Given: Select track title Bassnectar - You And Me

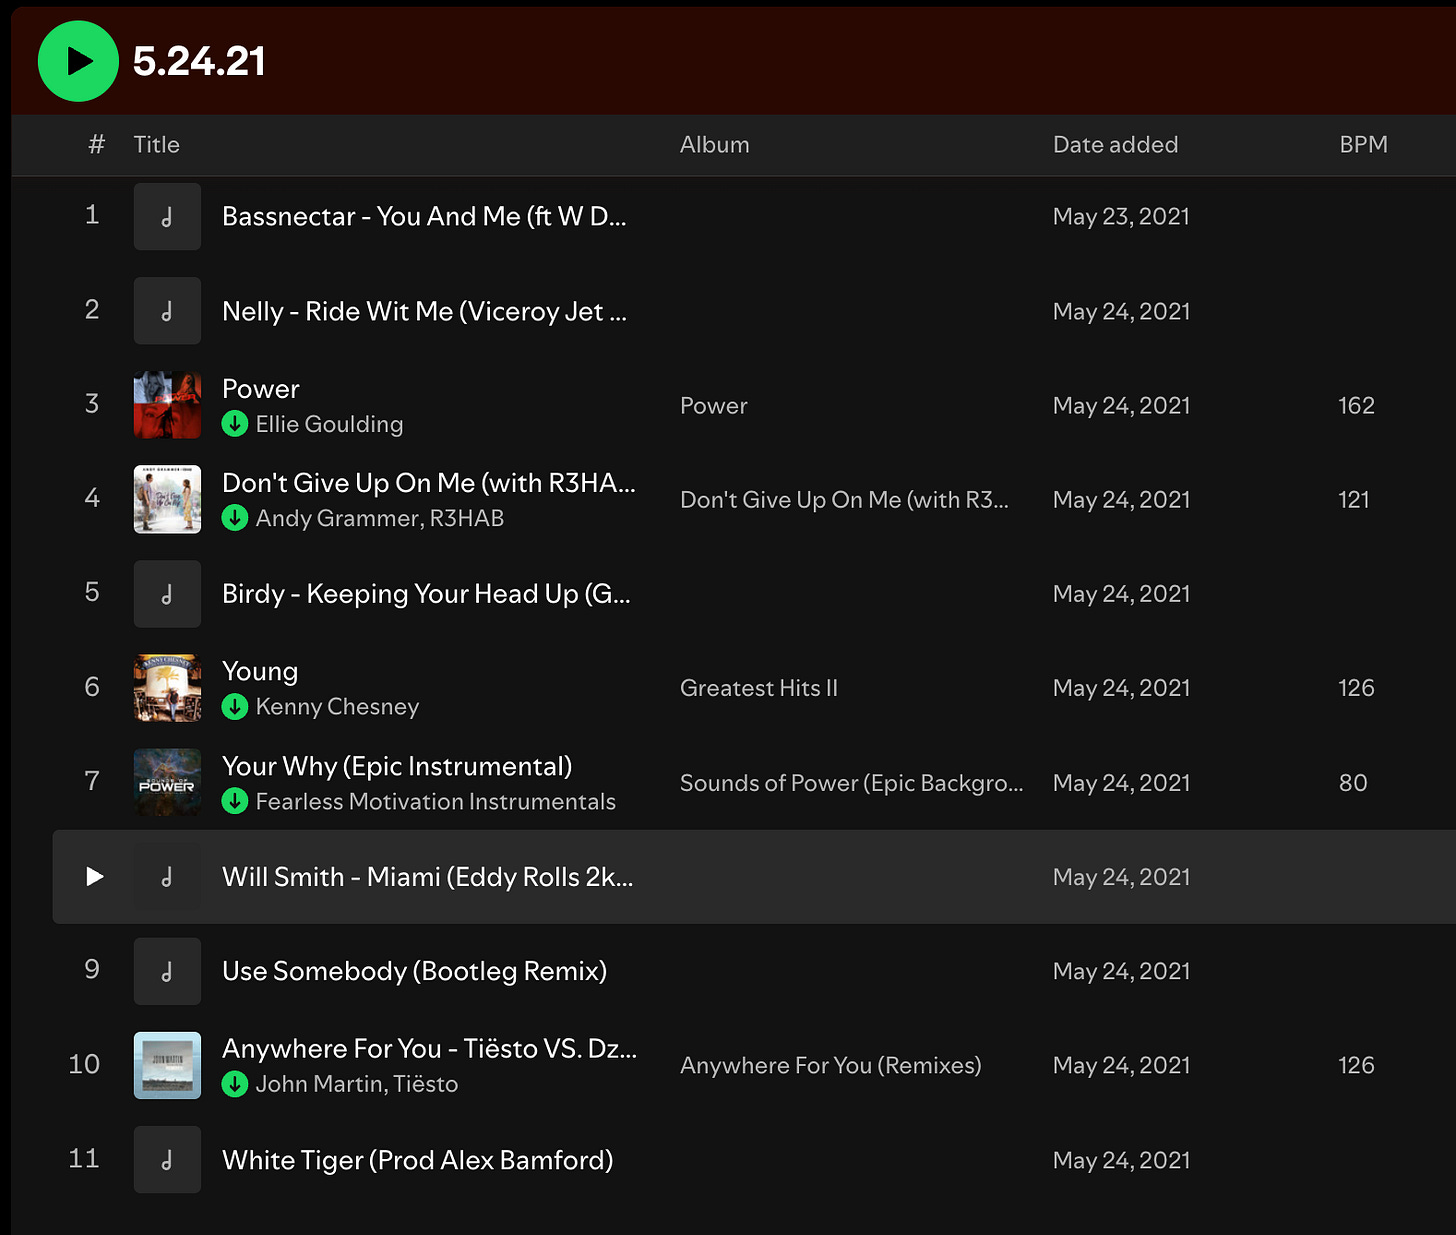Looking at the screenshot, I should pos(424,217).
